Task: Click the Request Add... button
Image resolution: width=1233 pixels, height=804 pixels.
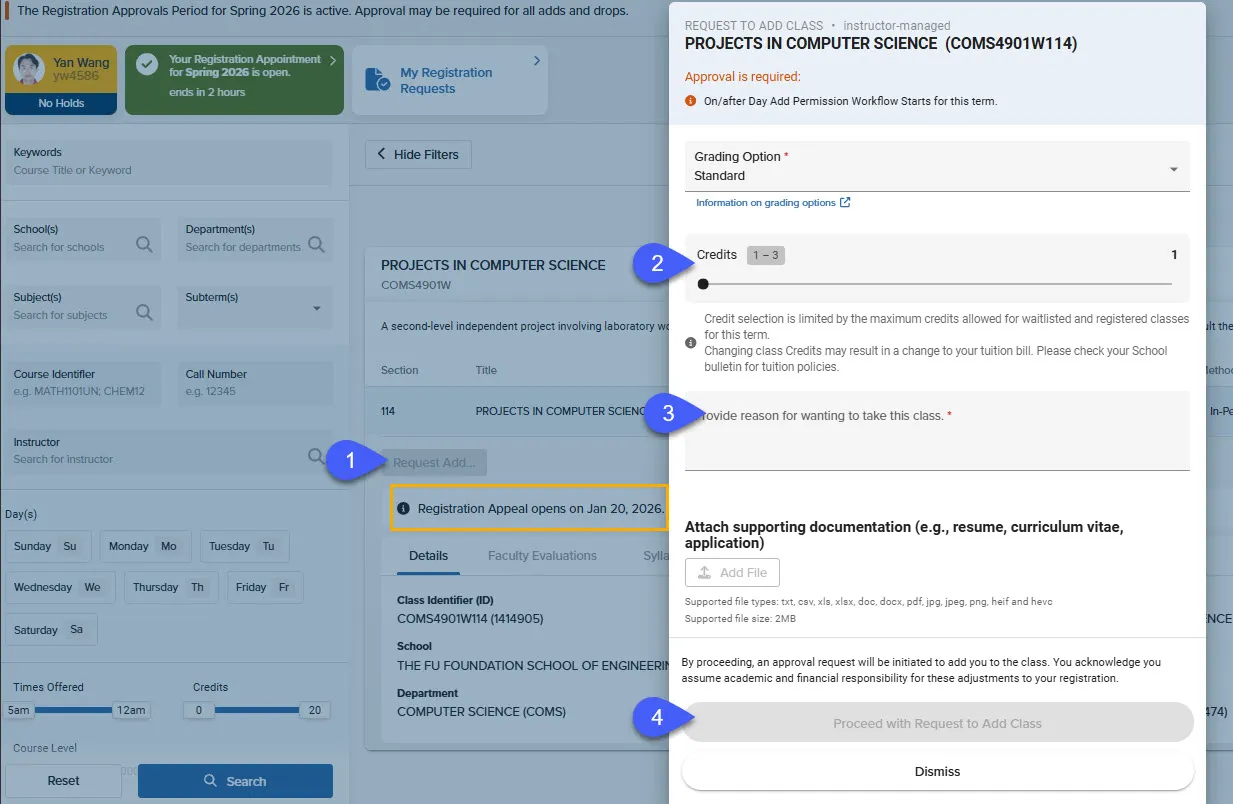Action: pos(434,463)
